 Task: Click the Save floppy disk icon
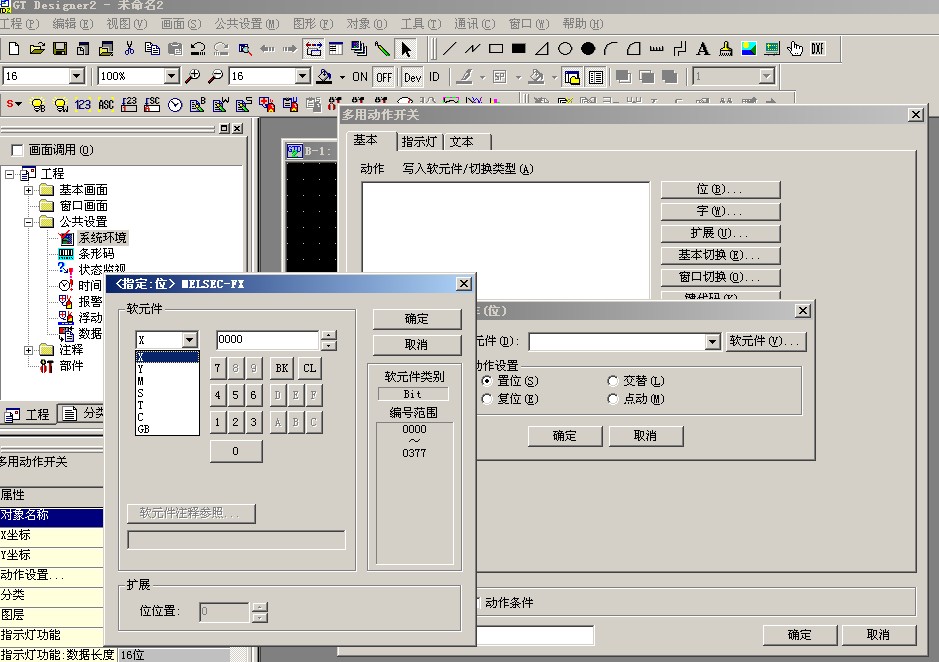click(59, 48)
